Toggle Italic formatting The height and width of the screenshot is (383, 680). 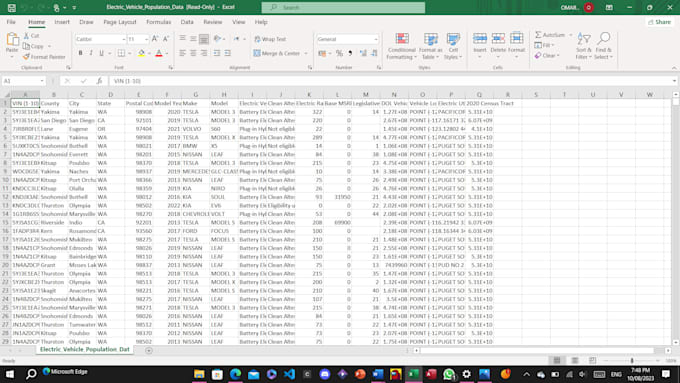coord(91,53)
